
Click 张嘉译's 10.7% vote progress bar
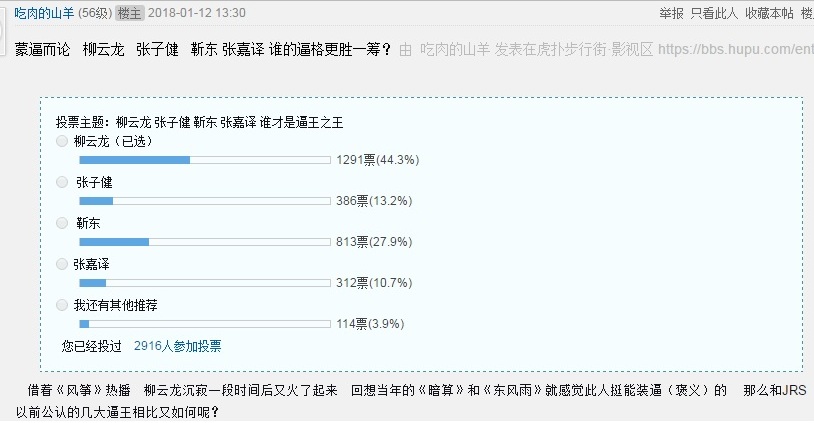point(204,282)
